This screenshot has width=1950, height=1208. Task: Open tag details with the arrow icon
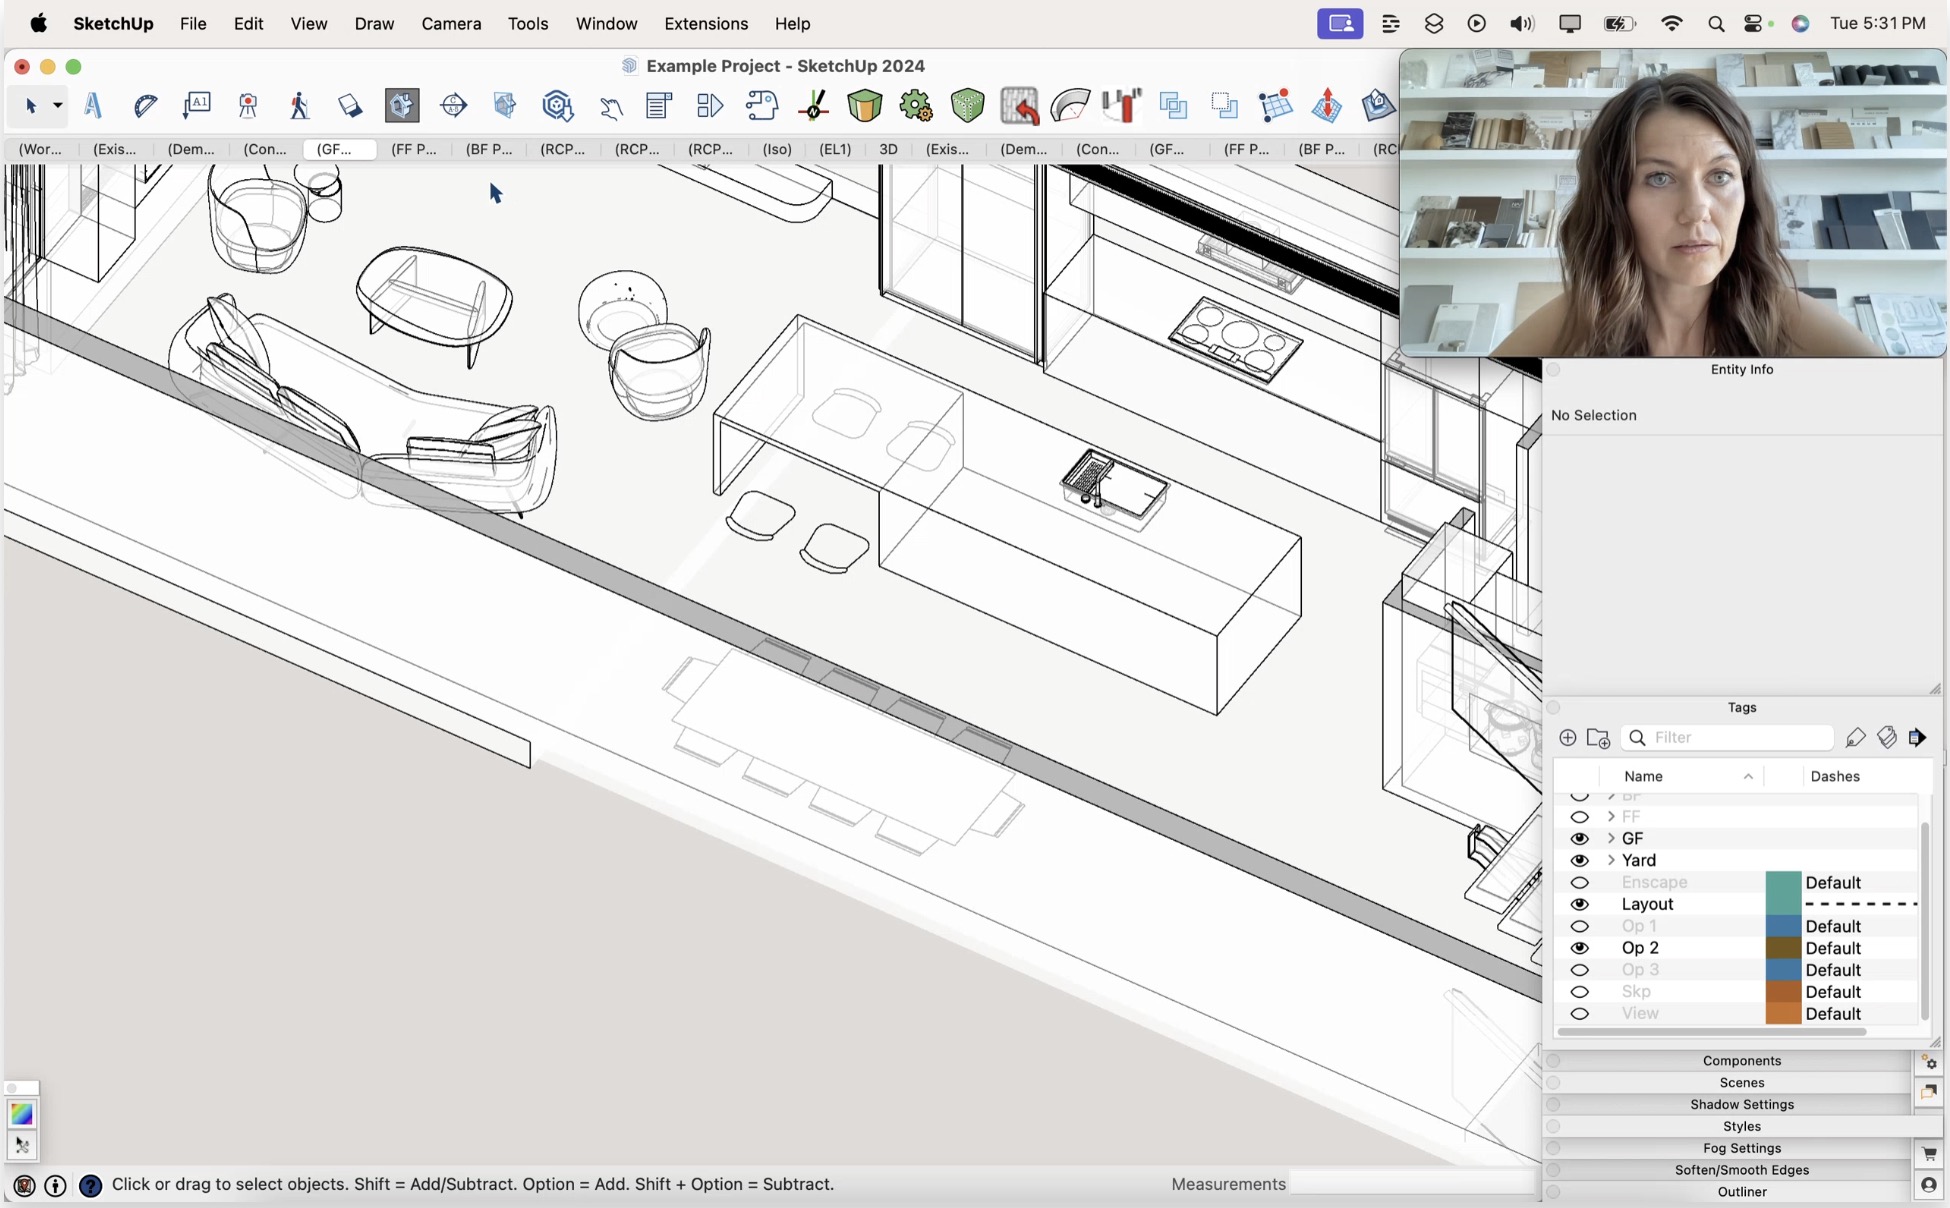pyautogui.click(x=1919, y=738)
